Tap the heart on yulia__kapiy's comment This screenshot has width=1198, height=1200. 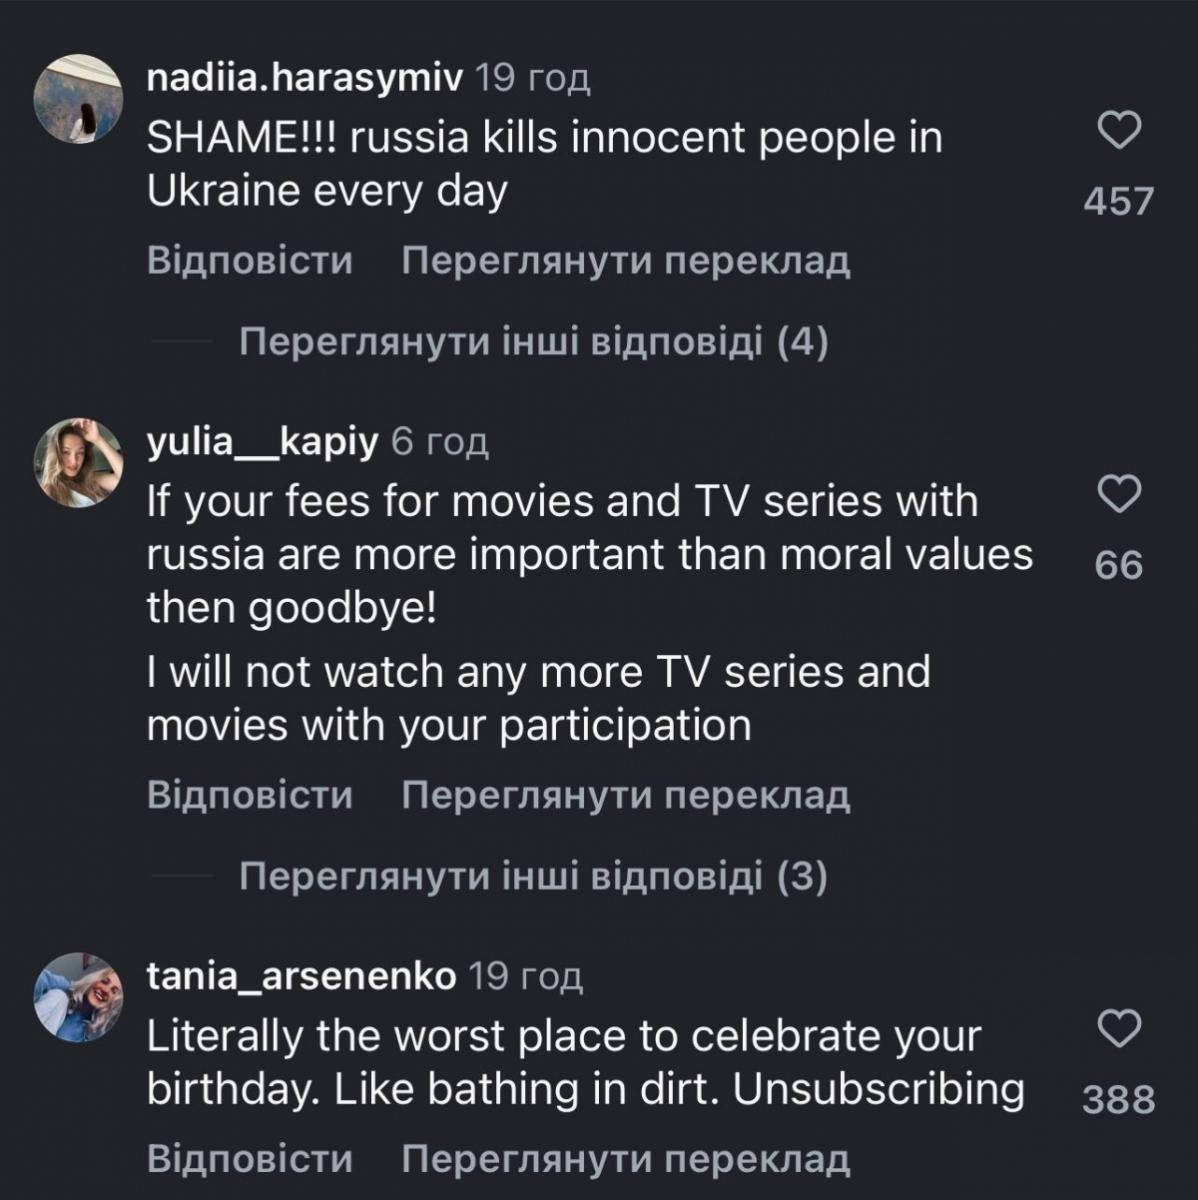point(1119,494)
